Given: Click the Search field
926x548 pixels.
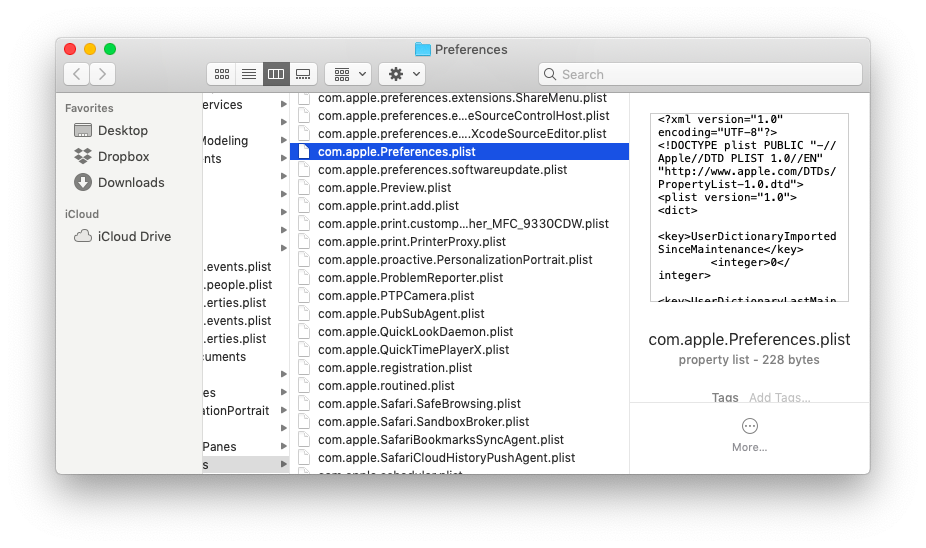Looking at the screenshot, I should pos(700,74).
